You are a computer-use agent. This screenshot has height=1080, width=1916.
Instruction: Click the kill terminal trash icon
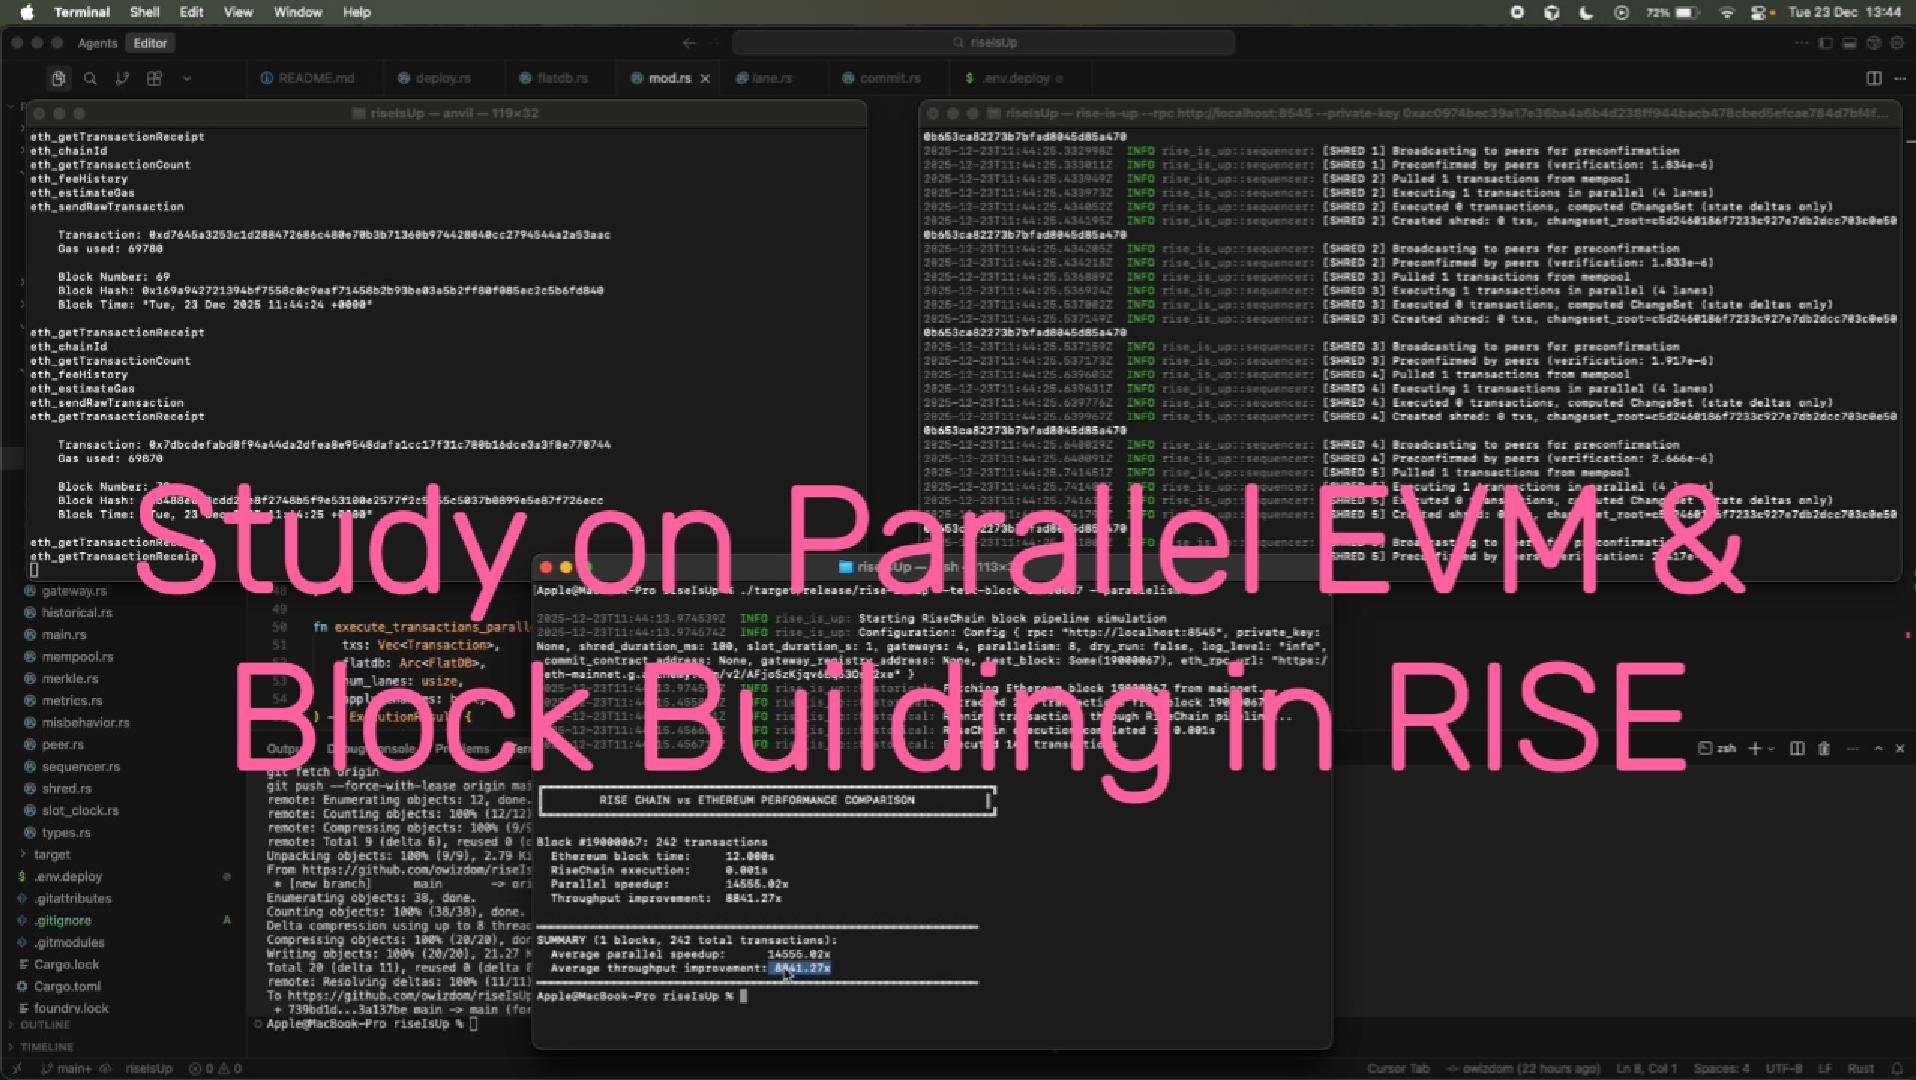(1823, 748)
